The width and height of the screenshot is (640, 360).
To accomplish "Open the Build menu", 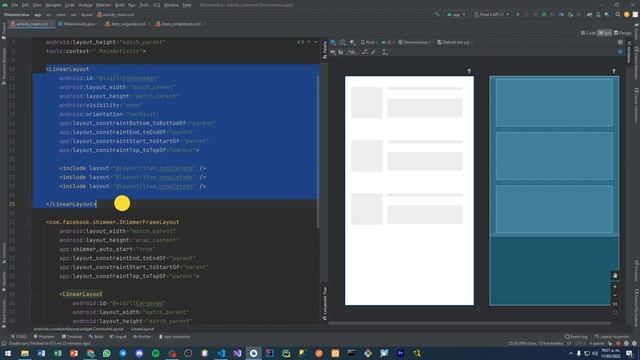I will point(120,5).
